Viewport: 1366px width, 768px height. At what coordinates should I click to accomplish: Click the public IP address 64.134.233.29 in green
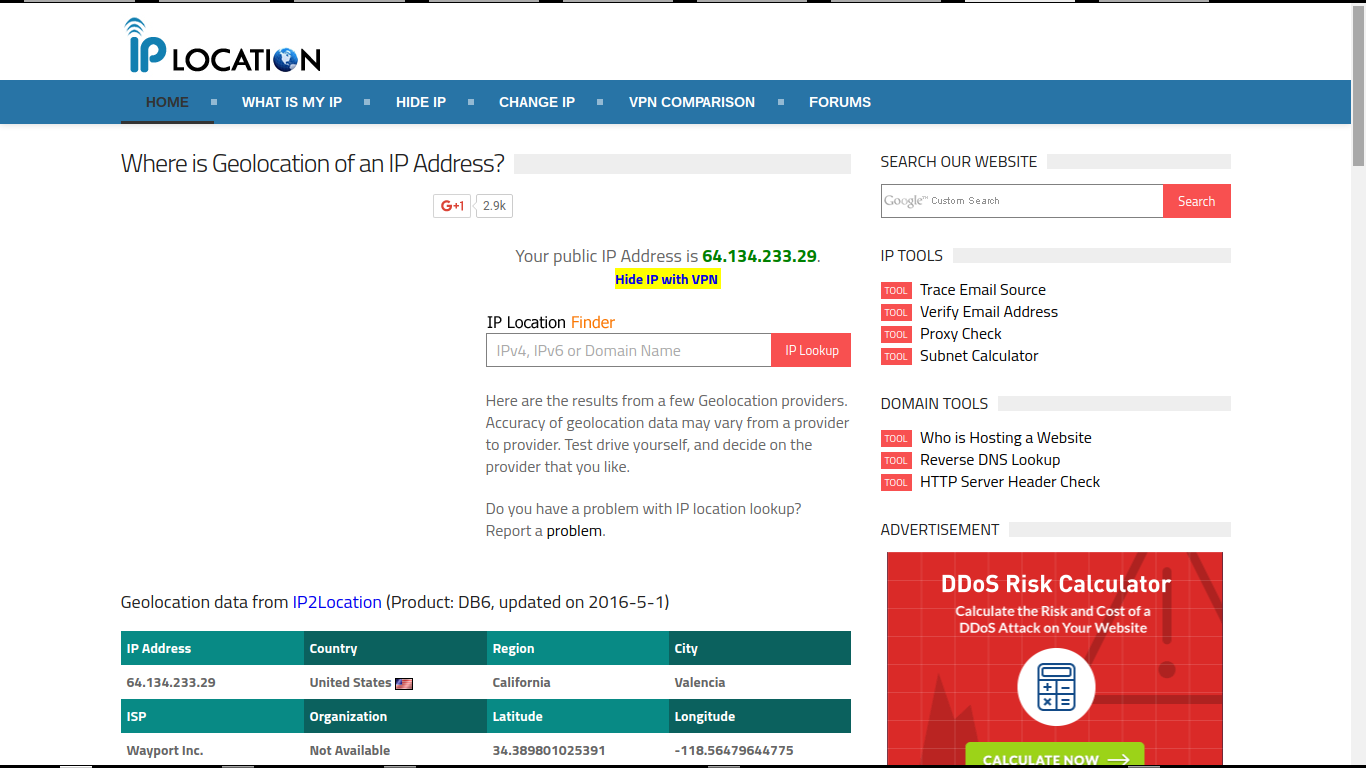coord(760,256)
